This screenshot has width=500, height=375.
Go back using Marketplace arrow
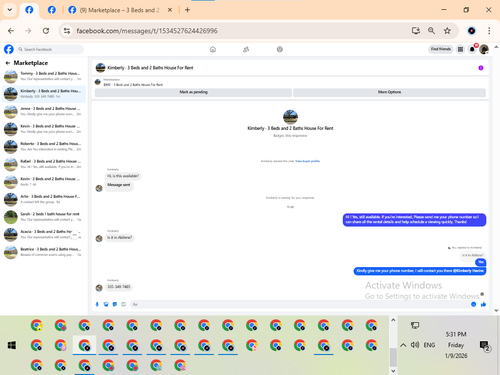click(8, 63)
